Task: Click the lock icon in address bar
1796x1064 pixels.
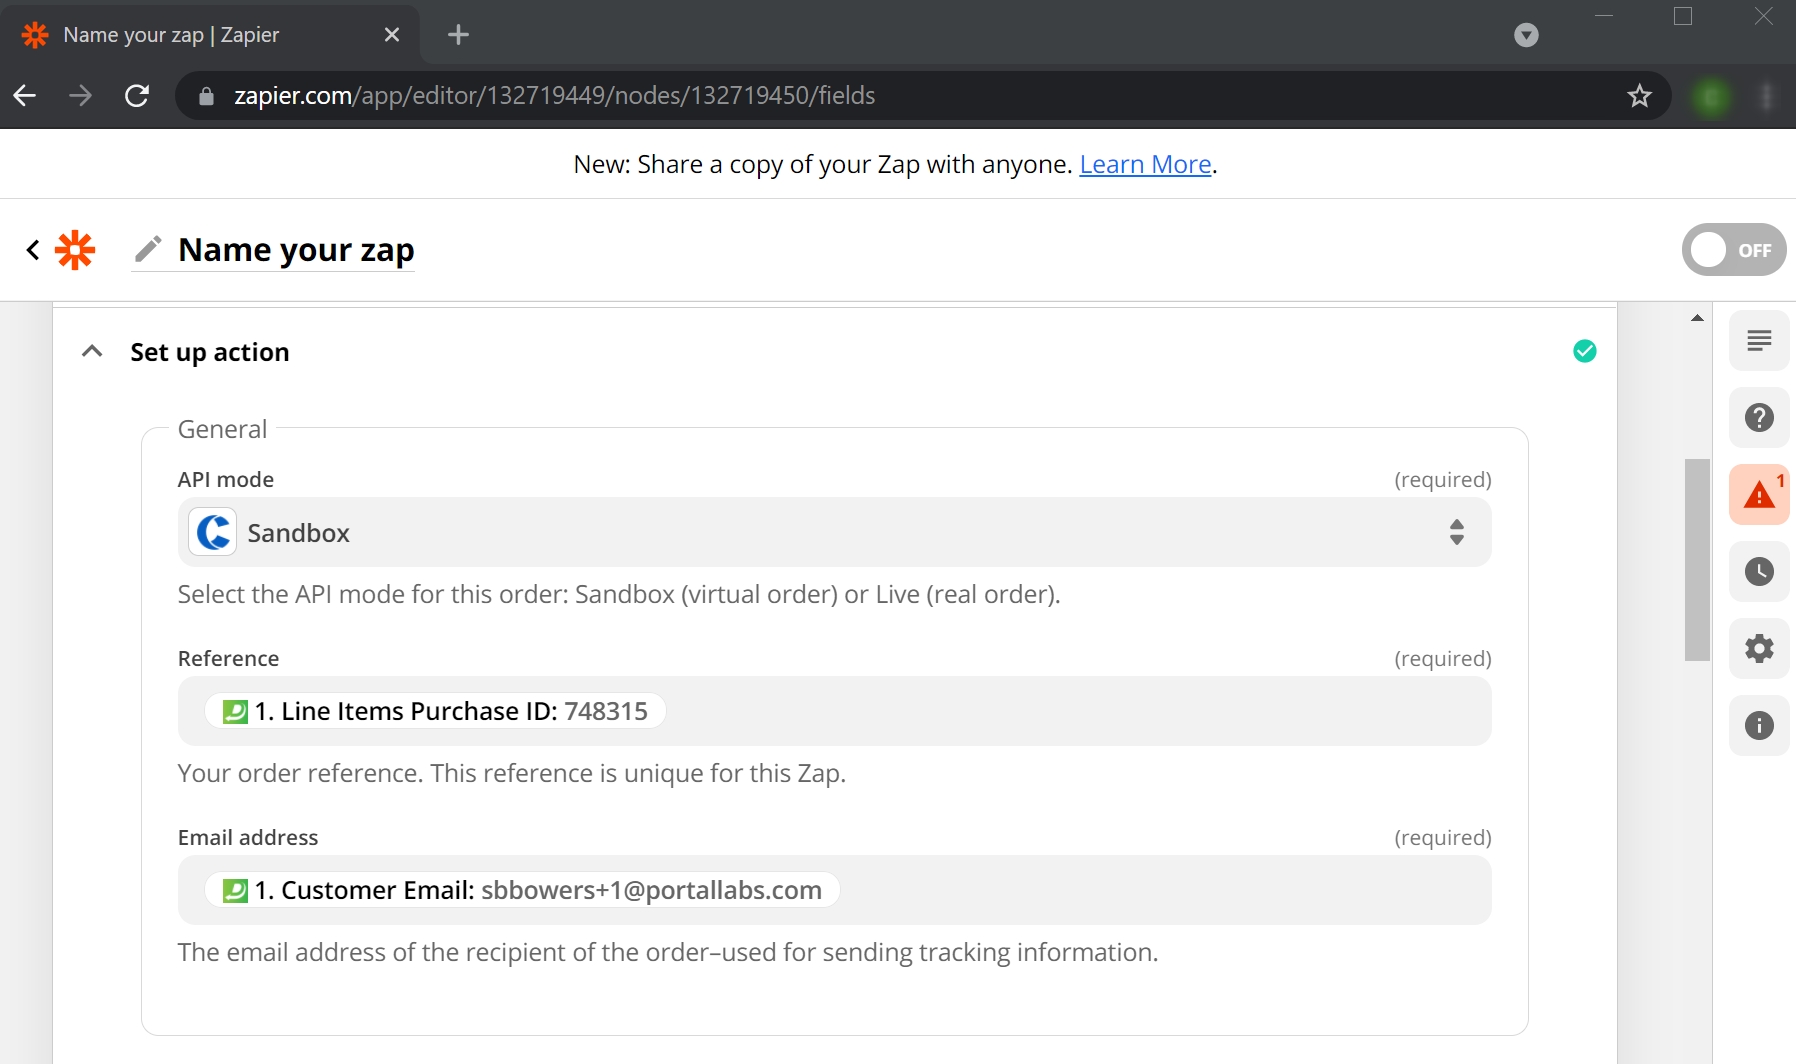Action: pos(206,96)
